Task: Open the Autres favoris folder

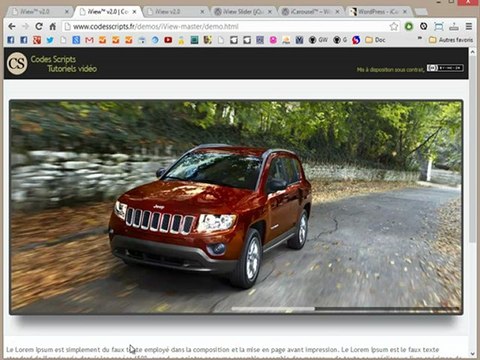Action: pos(451,40)
